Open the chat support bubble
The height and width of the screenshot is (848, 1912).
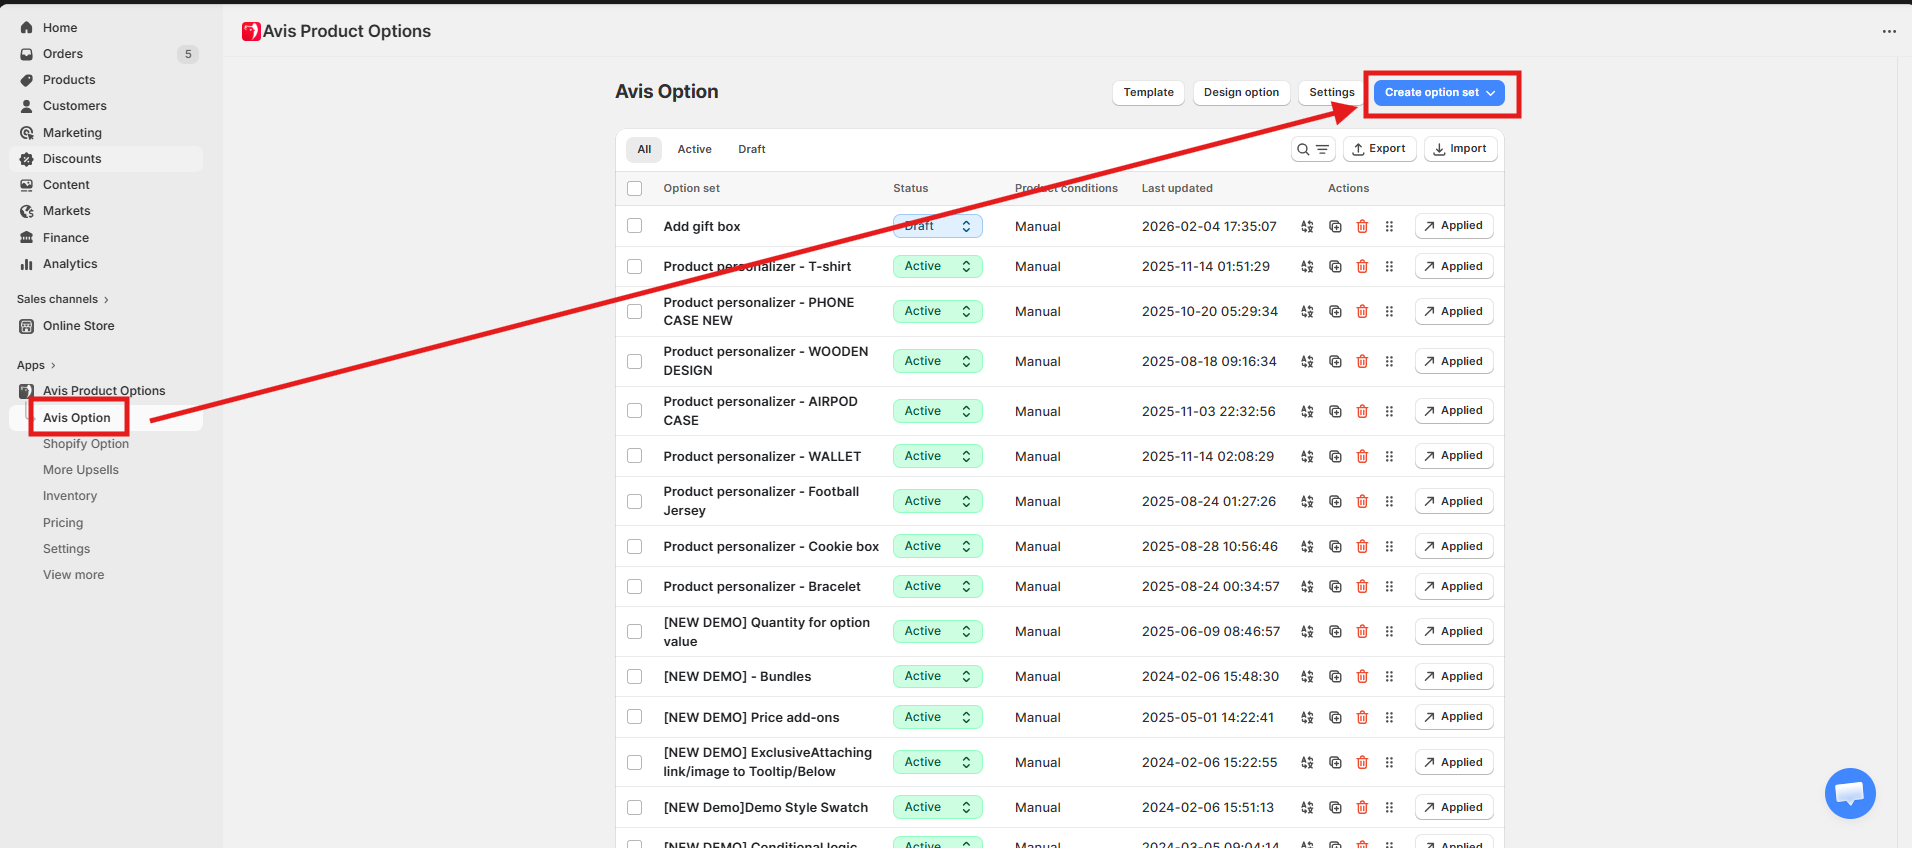click(1849, 793)
